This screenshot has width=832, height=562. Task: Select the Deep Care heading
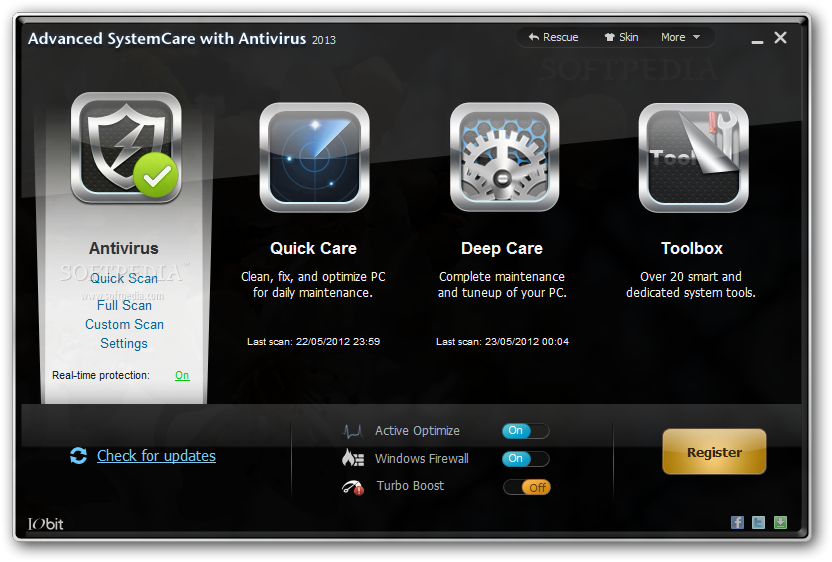pos(501,248)
